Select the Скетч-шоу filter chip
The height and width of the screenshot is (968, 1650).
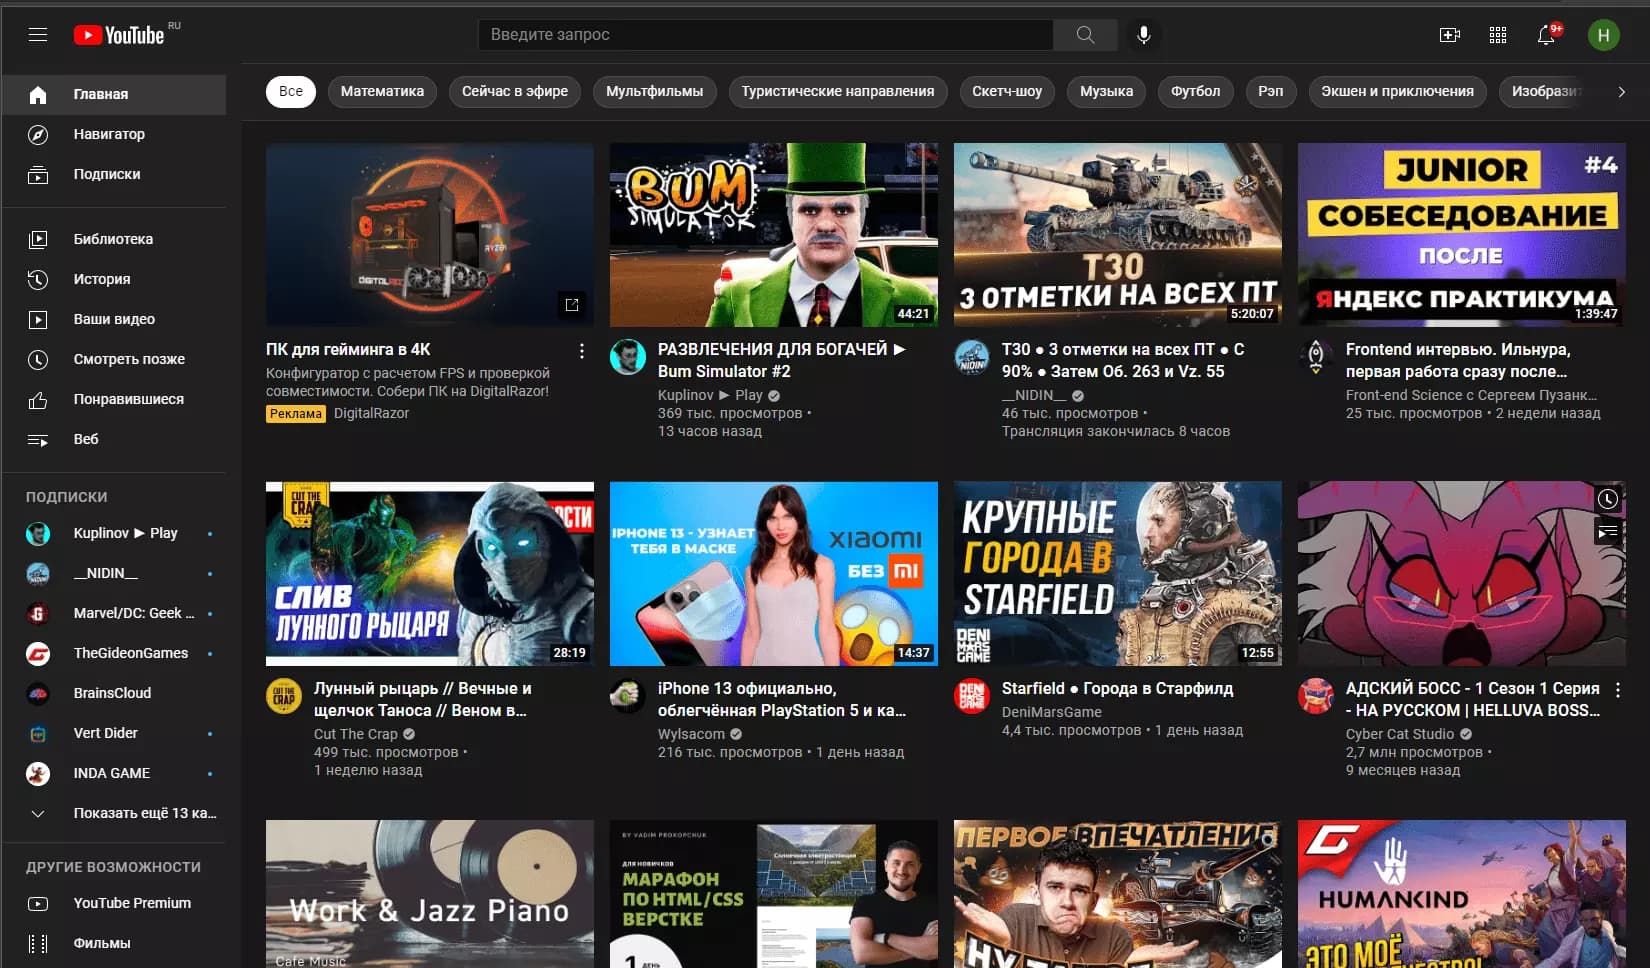coord(1007,92)
